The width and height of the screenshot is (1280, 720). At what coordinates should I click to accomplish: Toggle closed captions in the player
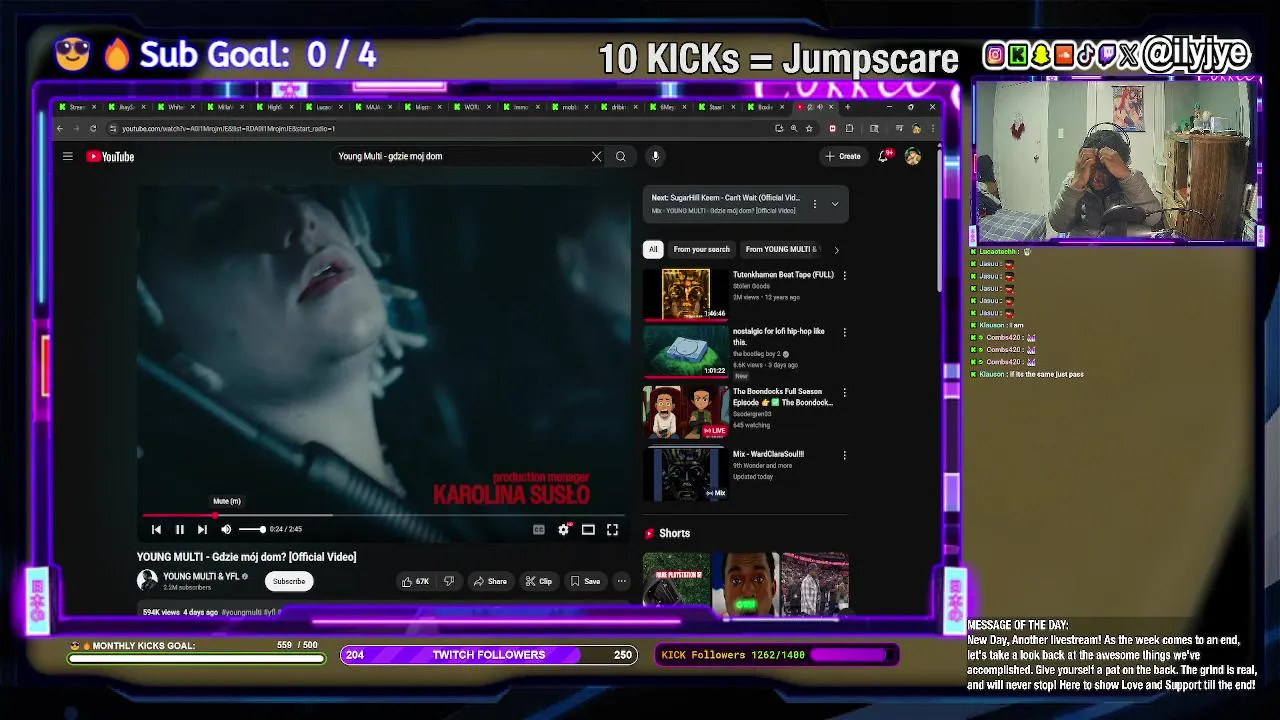click(539, 529)
